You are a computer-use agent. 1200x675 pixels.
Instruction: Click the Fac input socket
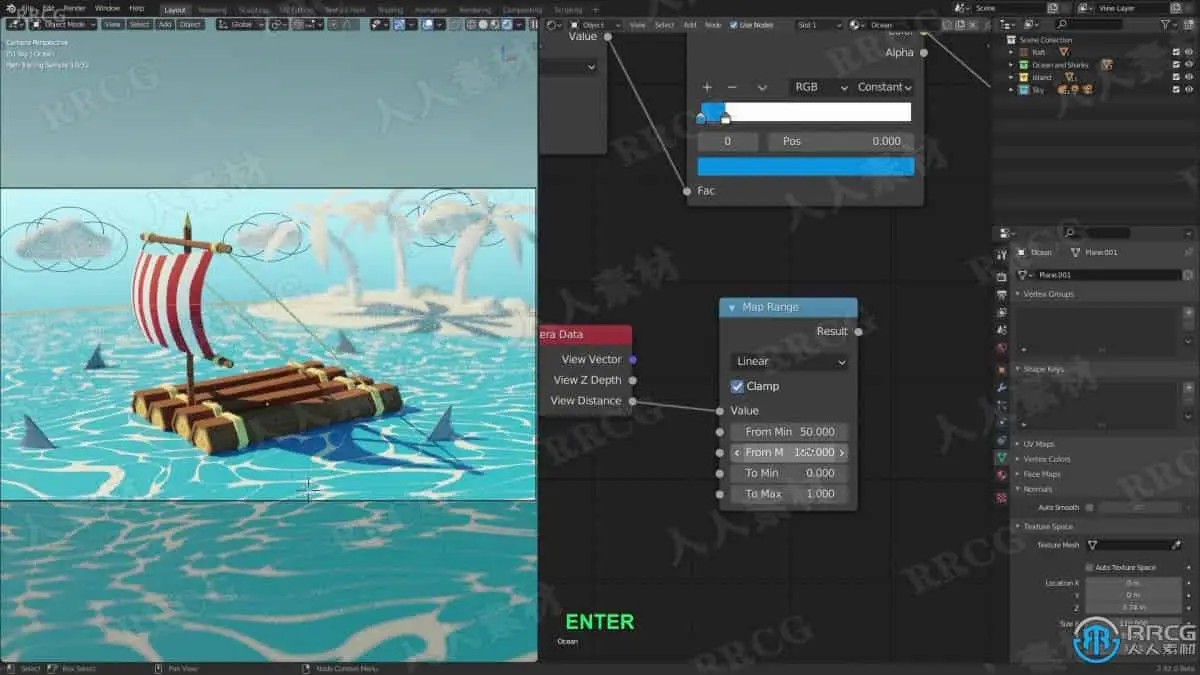(x=687, y=190)
